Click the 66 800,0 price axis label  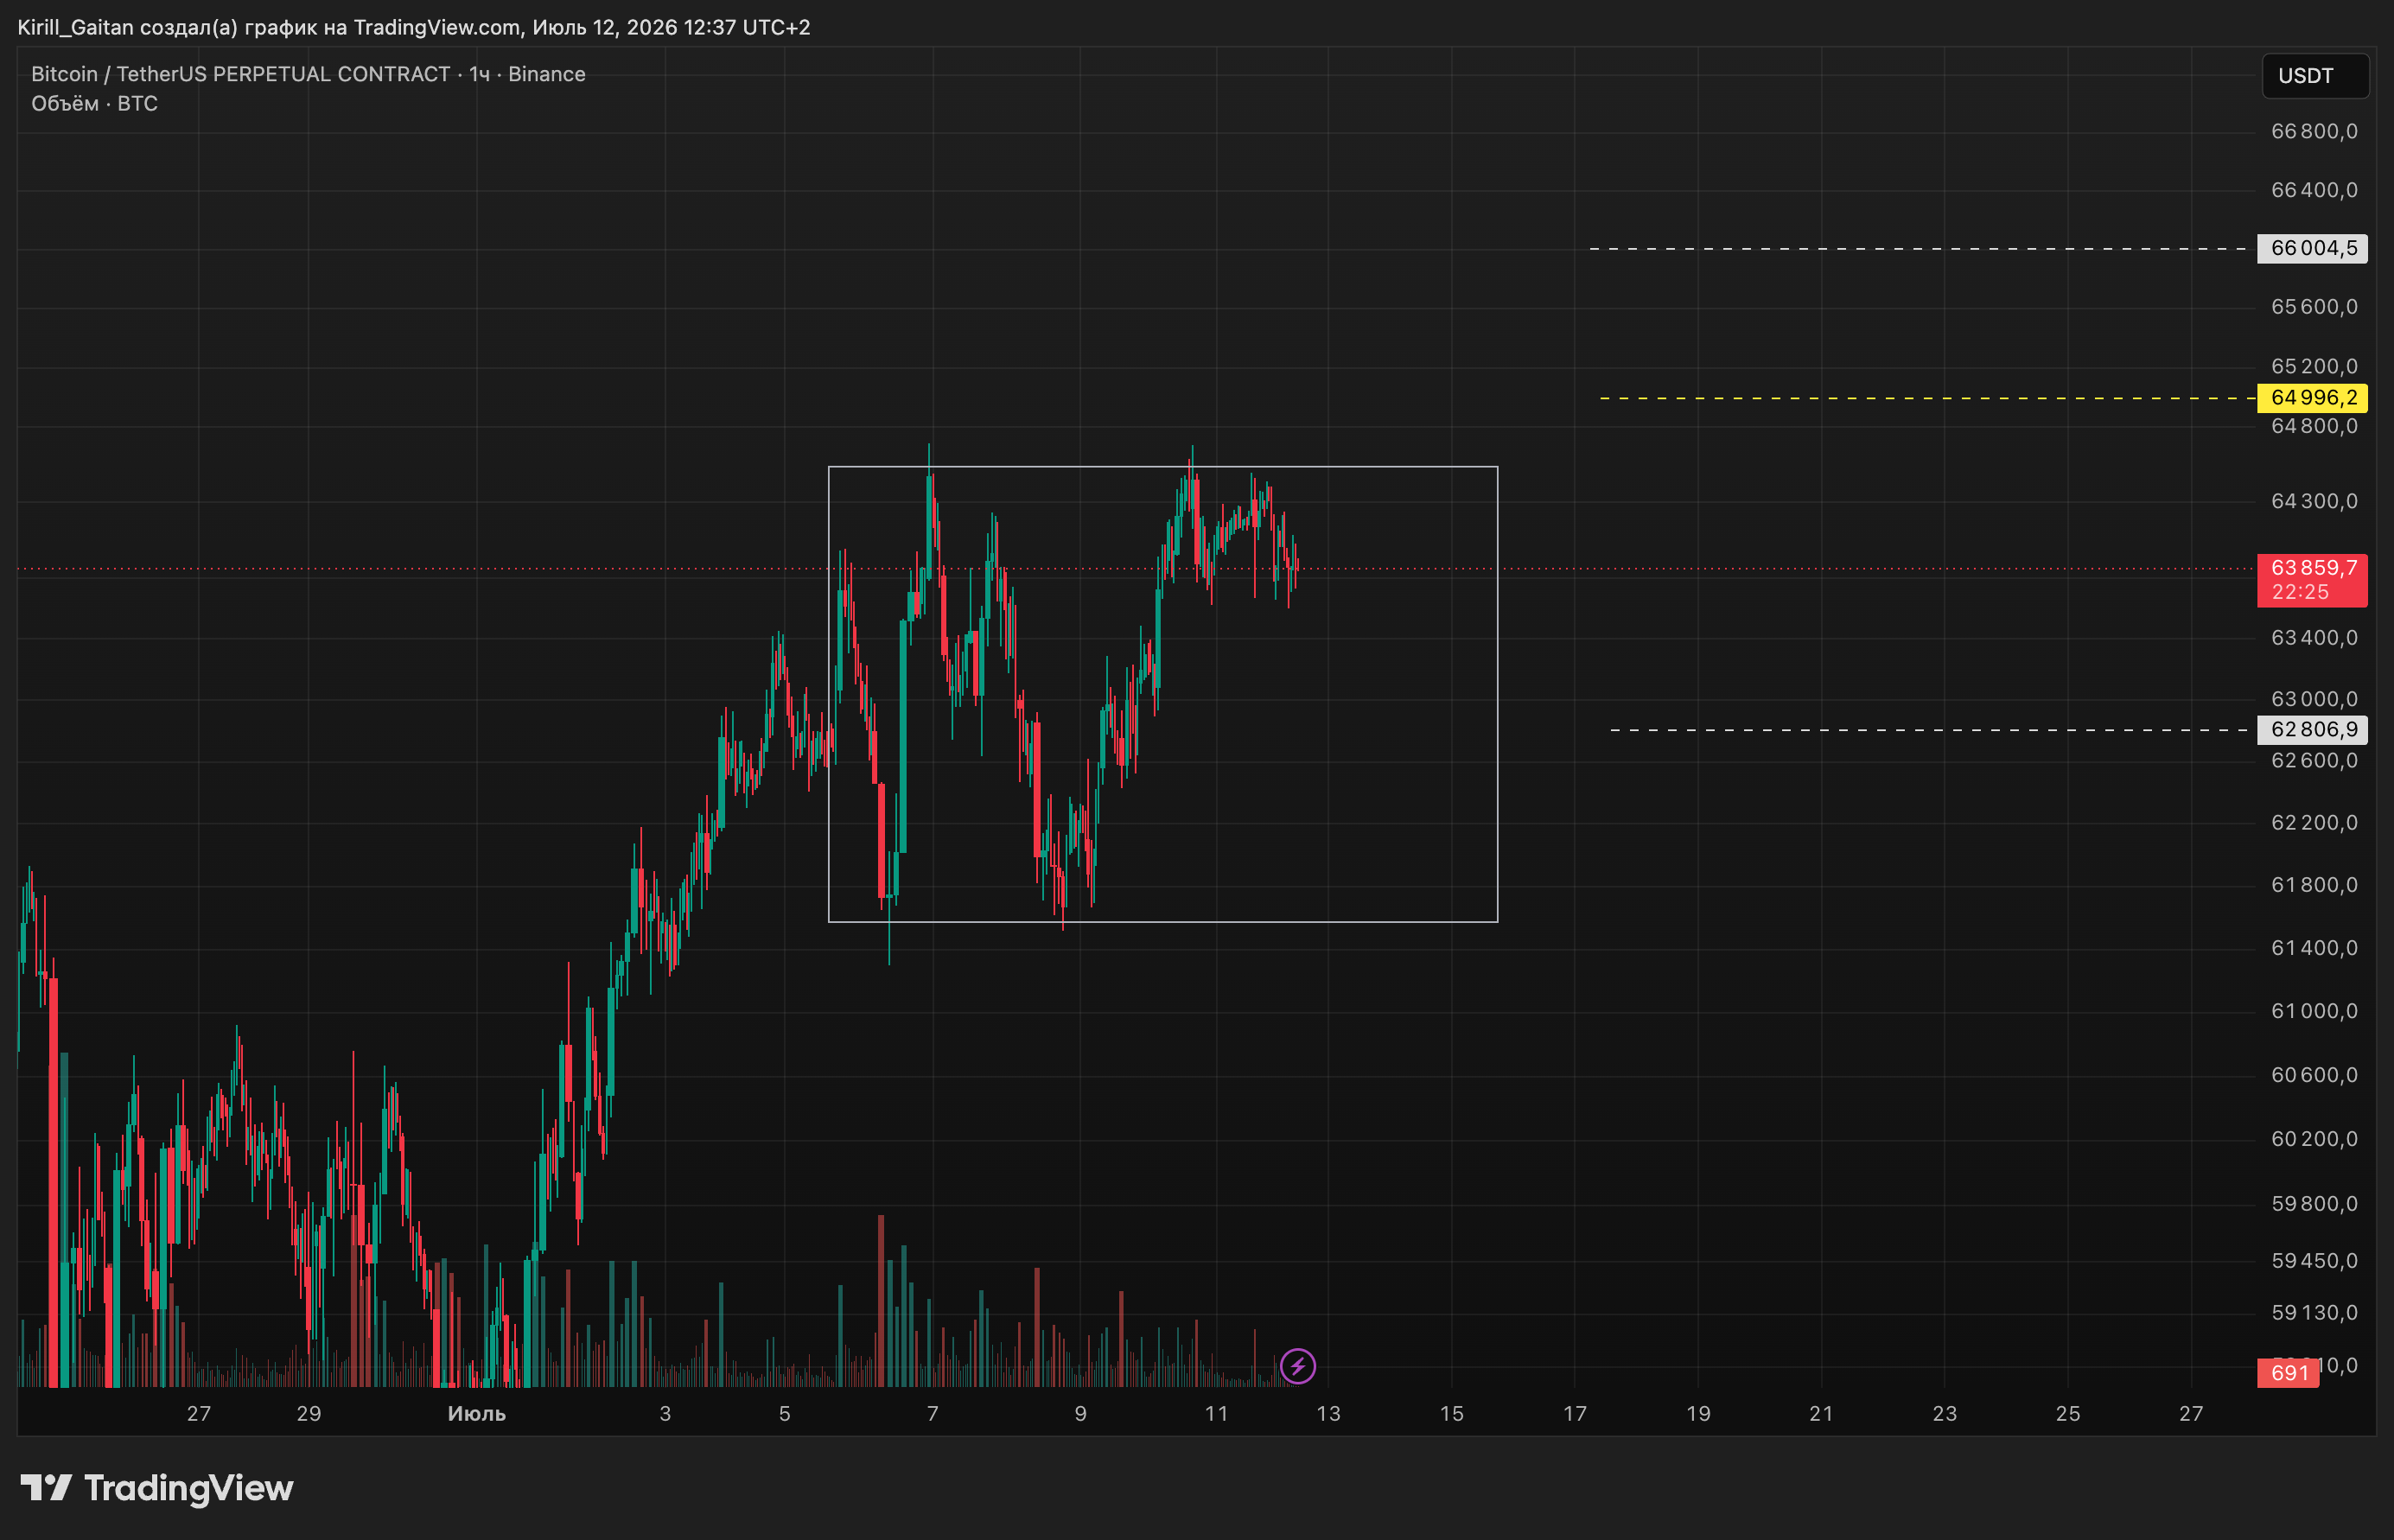point(2314,131)
